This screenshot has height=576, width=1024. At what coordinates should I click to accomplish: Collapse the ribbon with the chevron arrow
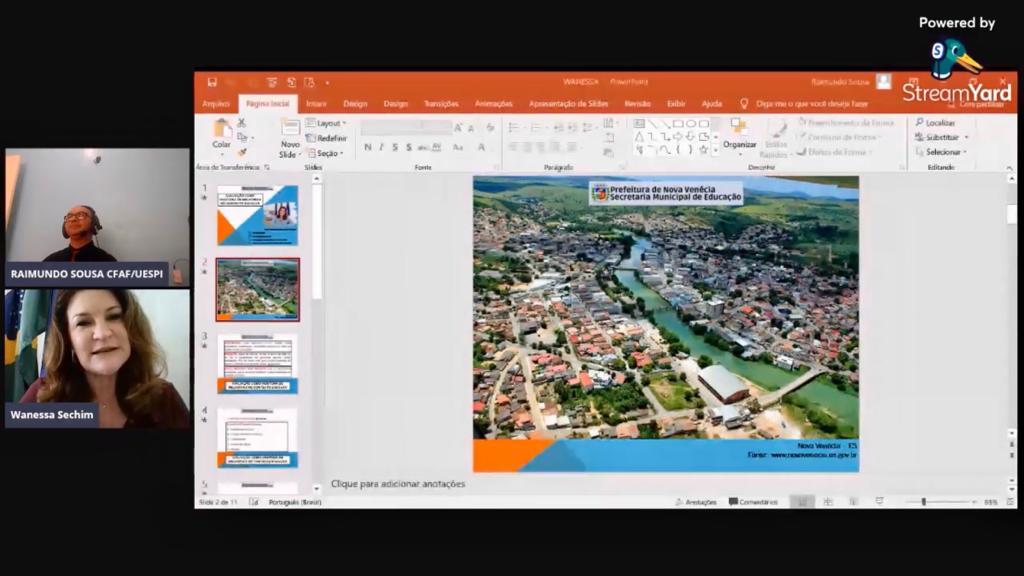point(1009,168)
